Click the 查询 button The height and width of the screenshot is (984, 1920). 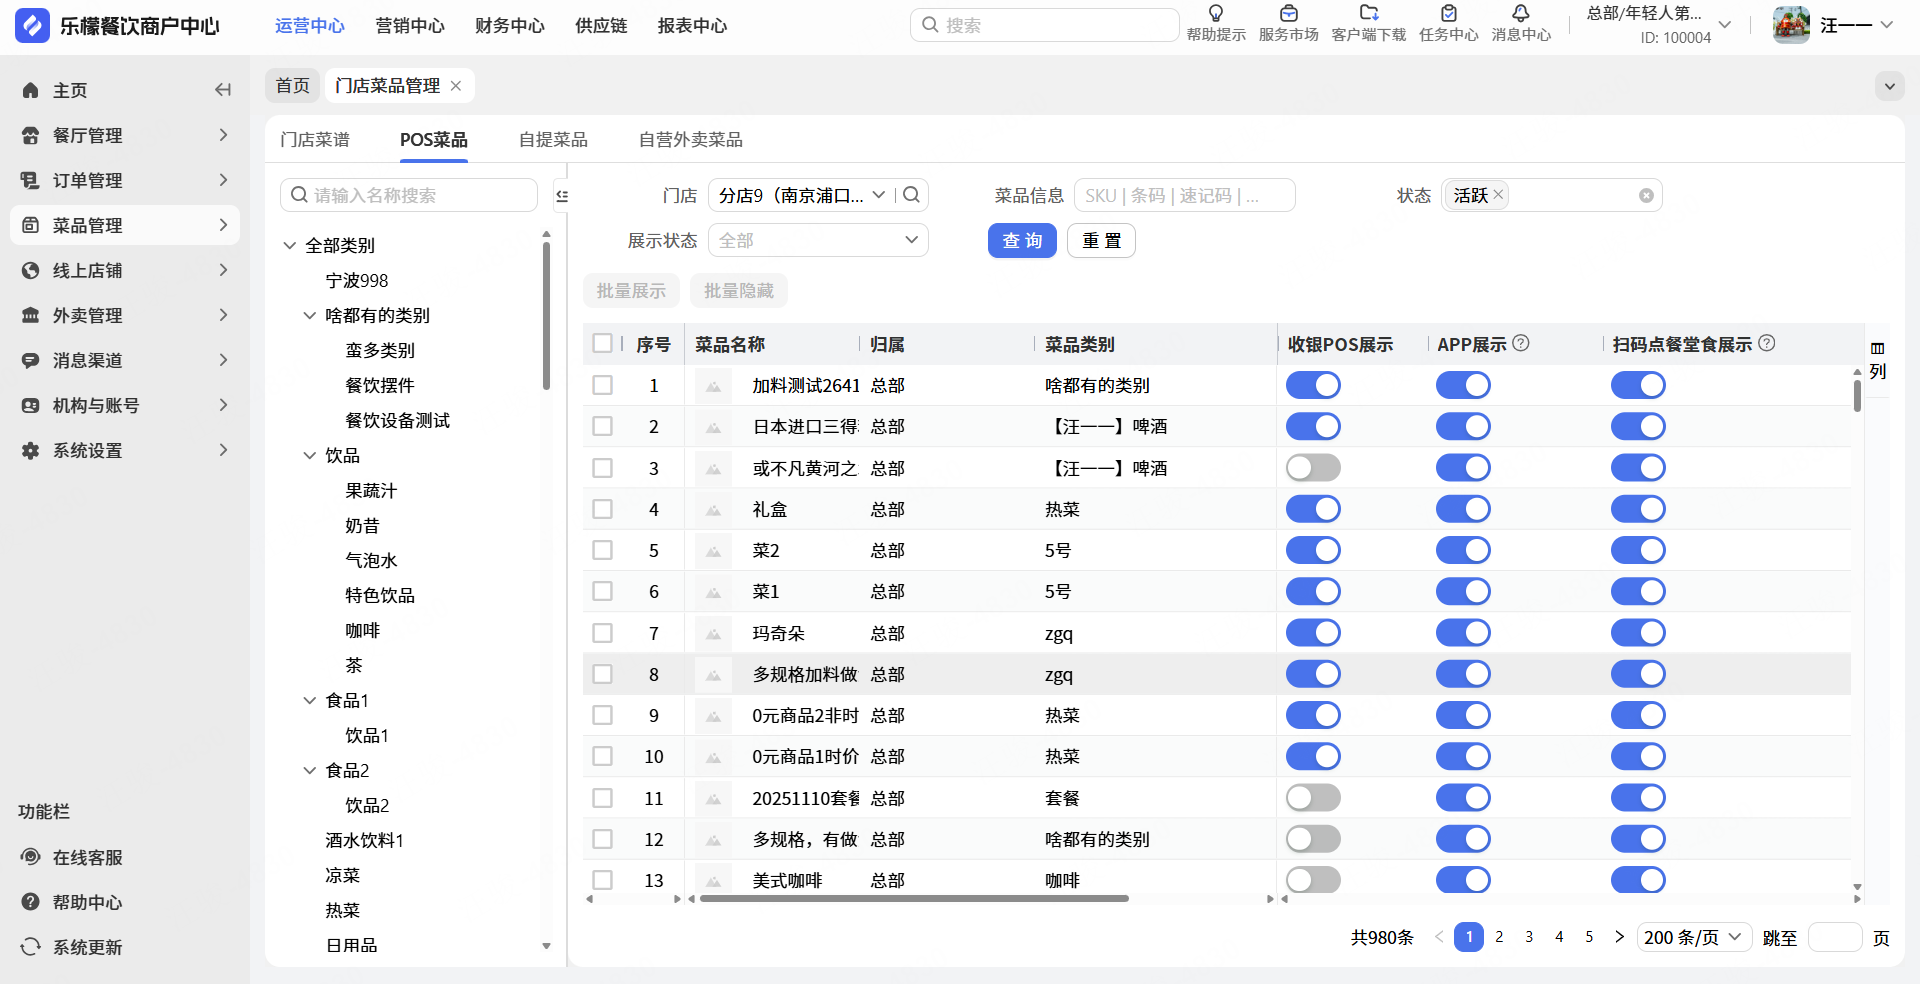pos(1022,241)
